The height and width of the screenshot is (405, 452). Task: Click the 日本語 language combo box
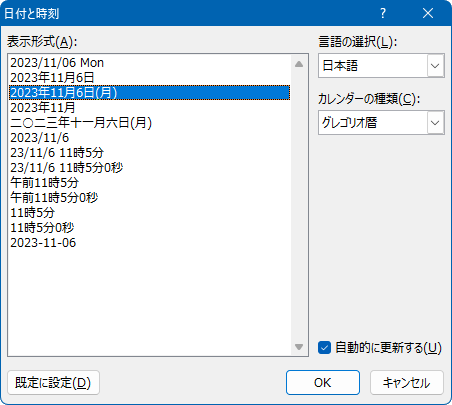(381, 66)
